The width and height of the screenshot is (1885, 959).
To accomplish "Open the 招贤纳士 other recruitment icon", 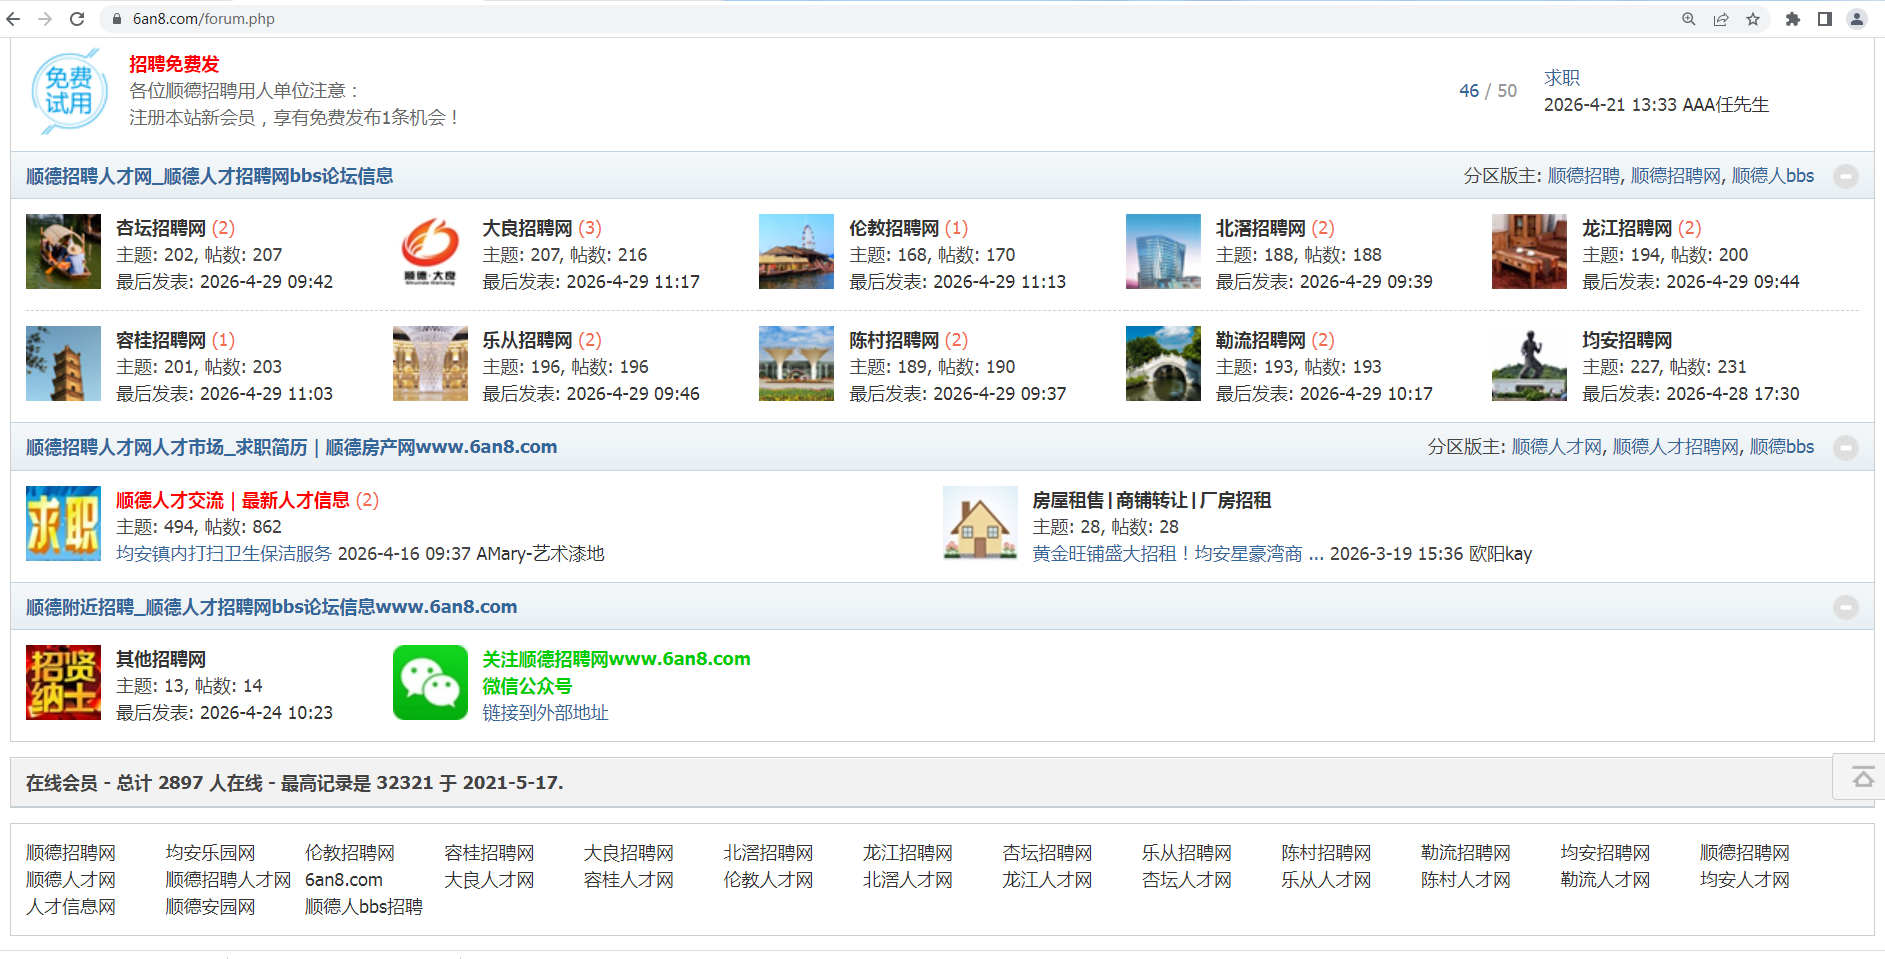I will point(63,683).
